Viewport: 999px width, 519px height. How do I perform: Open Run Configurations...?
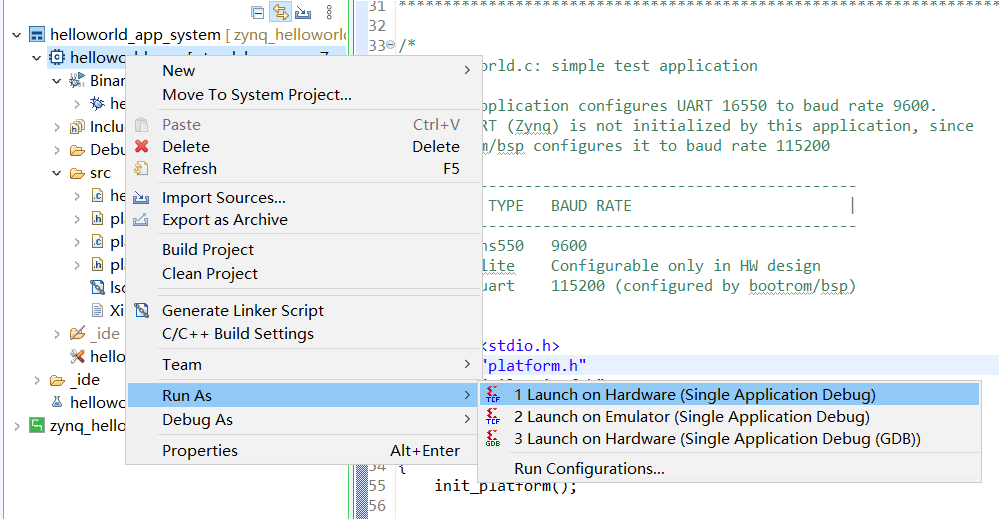point(729,469)
